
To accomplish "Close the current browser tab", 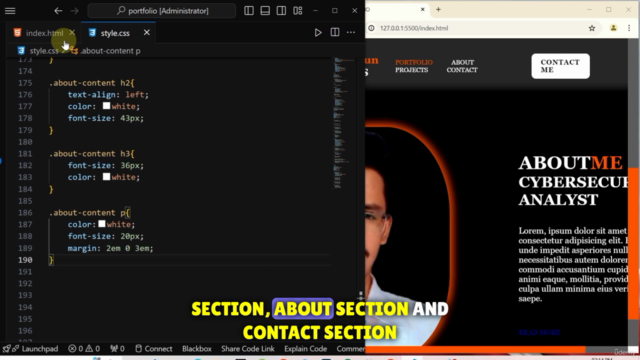I will coord(423,9).
